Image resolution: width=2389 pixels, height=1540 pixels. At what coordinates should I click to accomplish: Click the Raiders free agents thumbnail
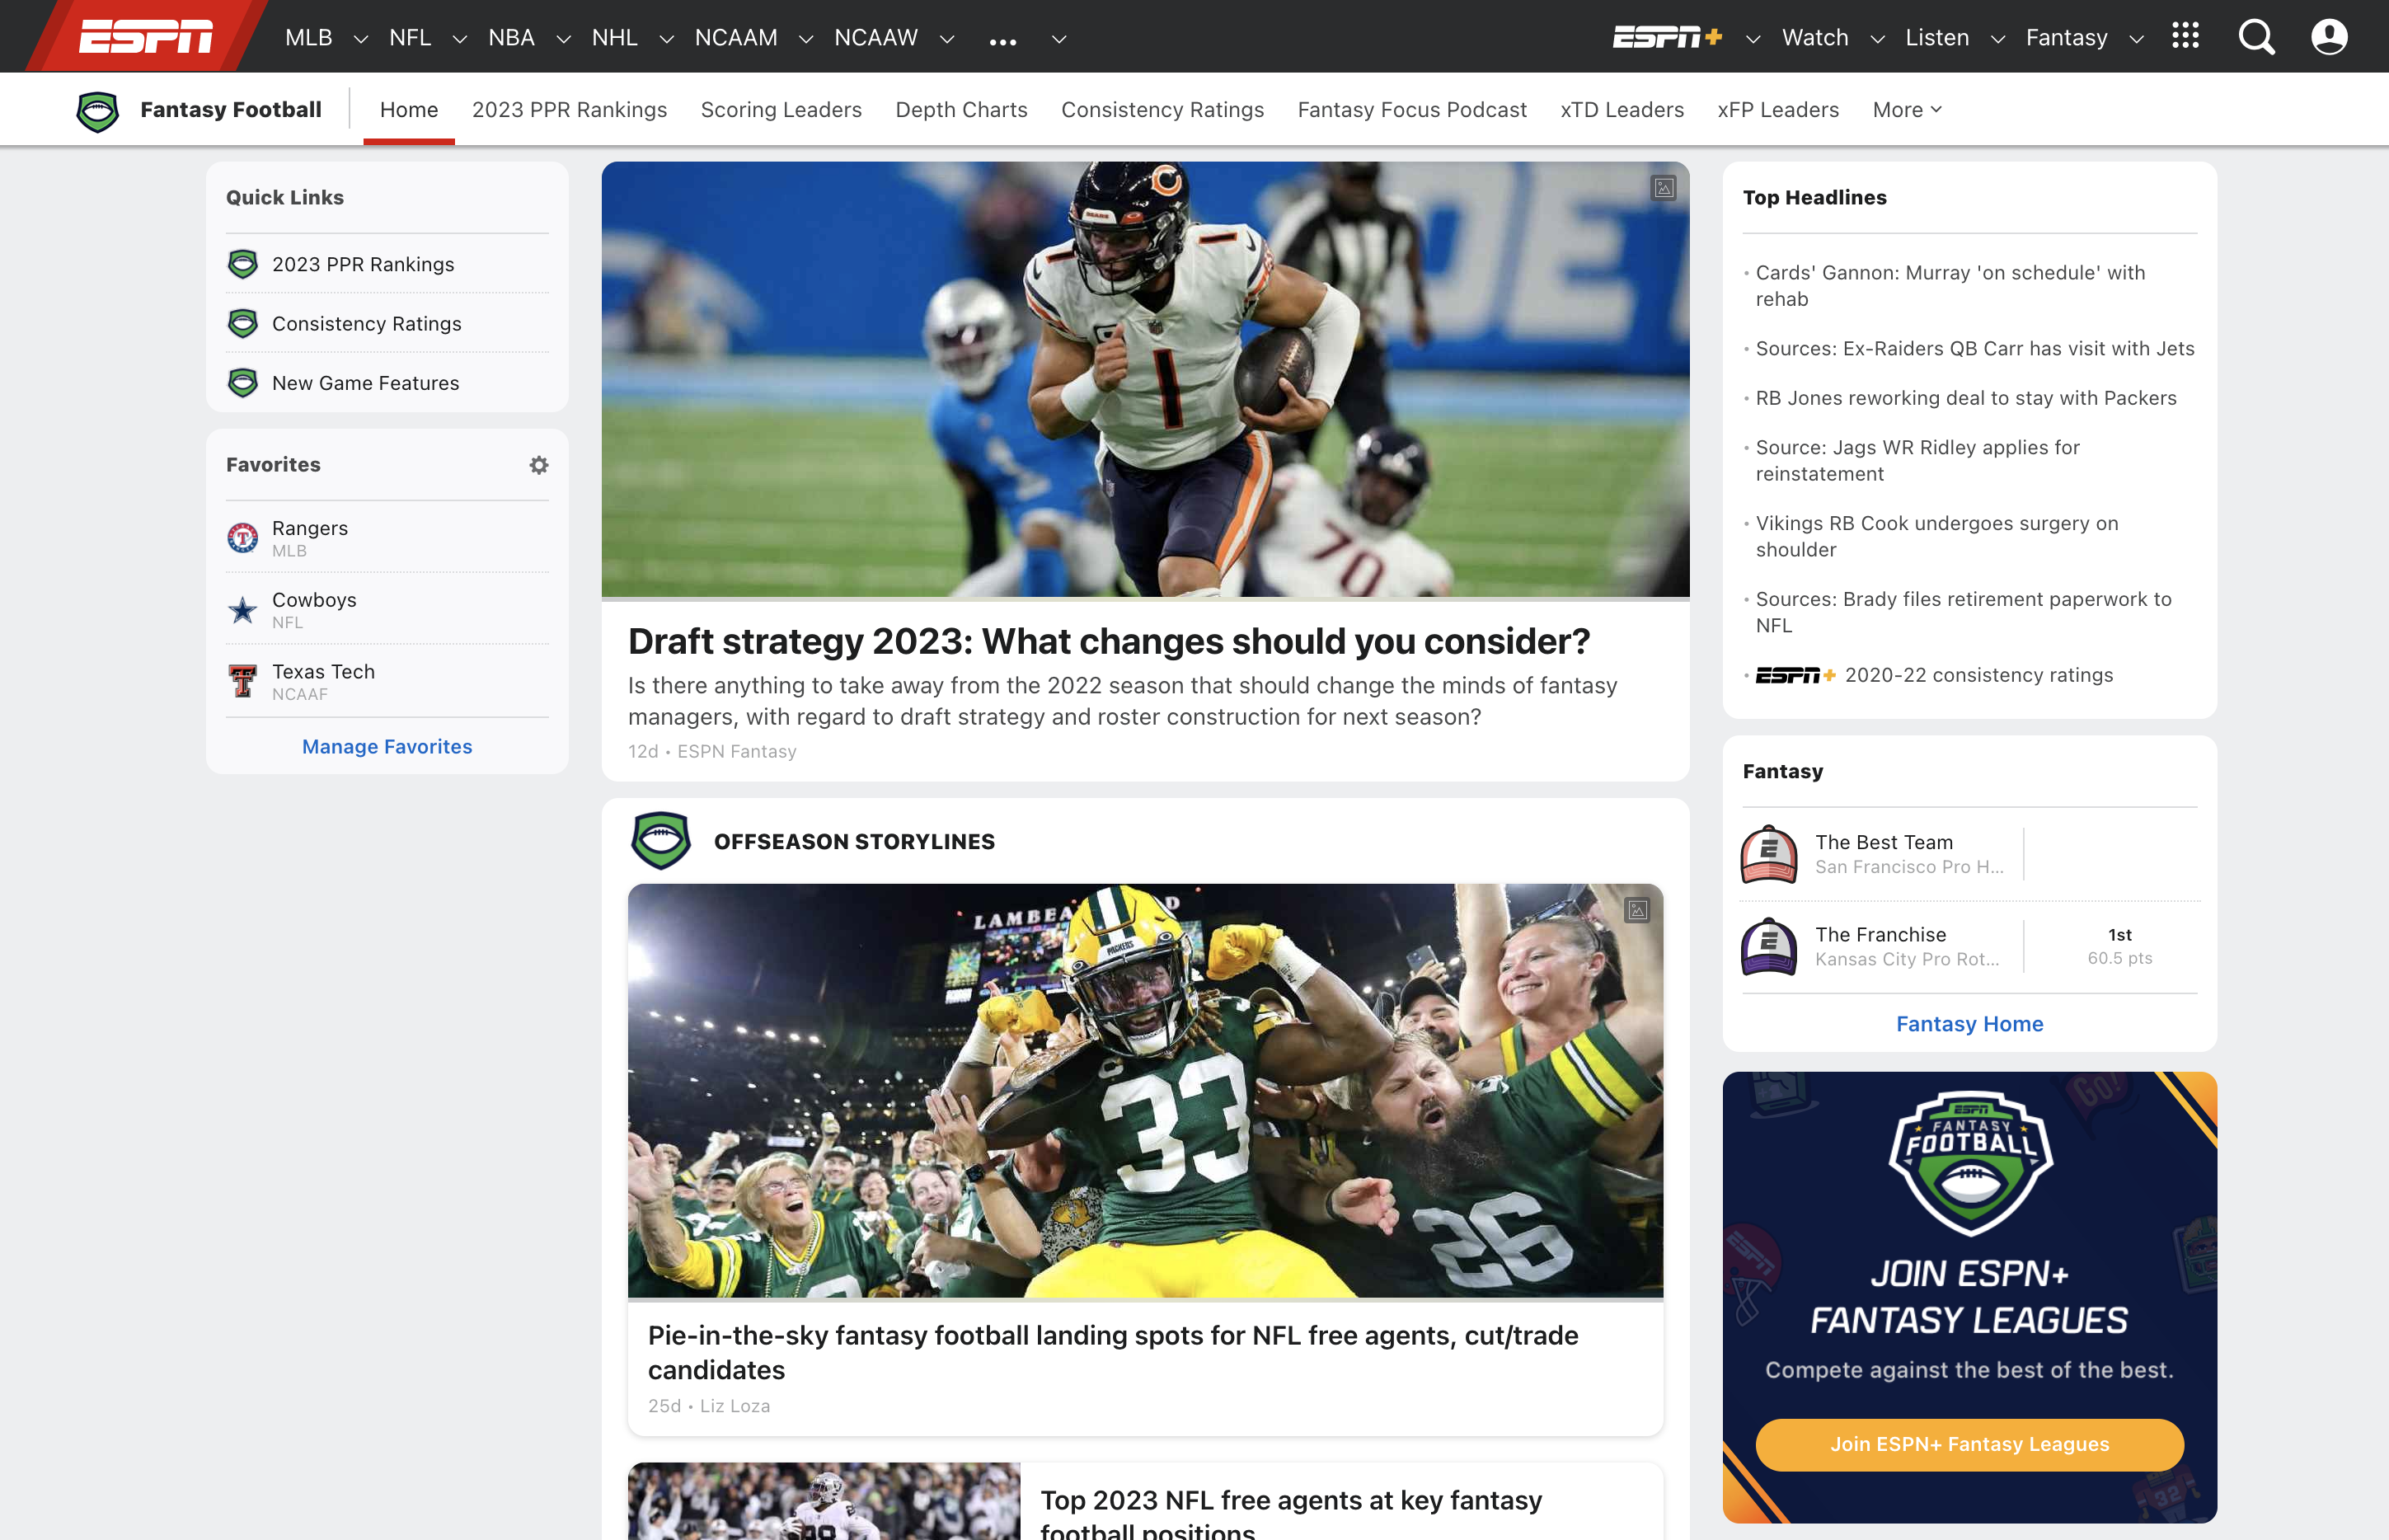(824, 1501)
